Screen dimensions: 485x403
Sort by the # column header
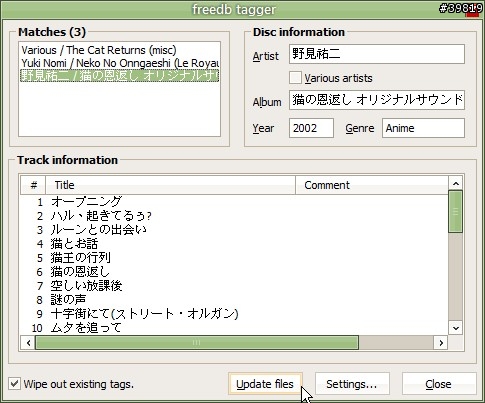click(x=33, y=185)
